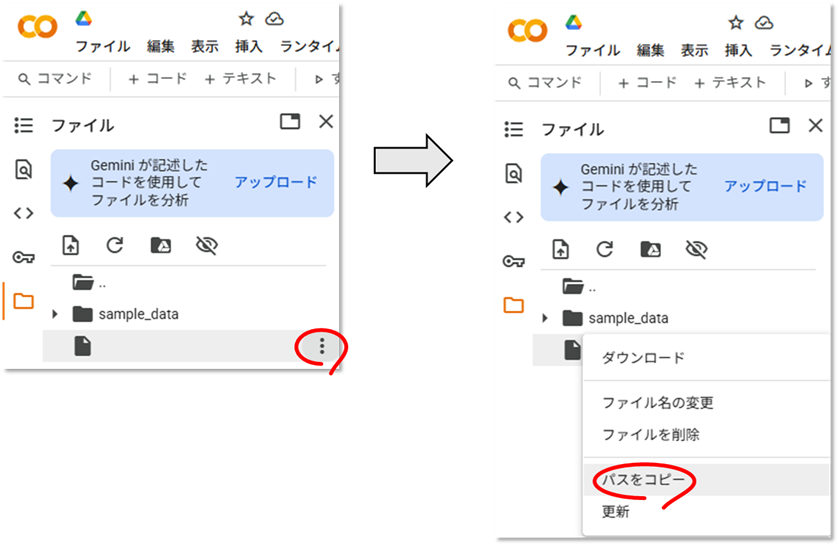Open code snippets icon in left sidebar
839x546 pixels.
(24, 213)
